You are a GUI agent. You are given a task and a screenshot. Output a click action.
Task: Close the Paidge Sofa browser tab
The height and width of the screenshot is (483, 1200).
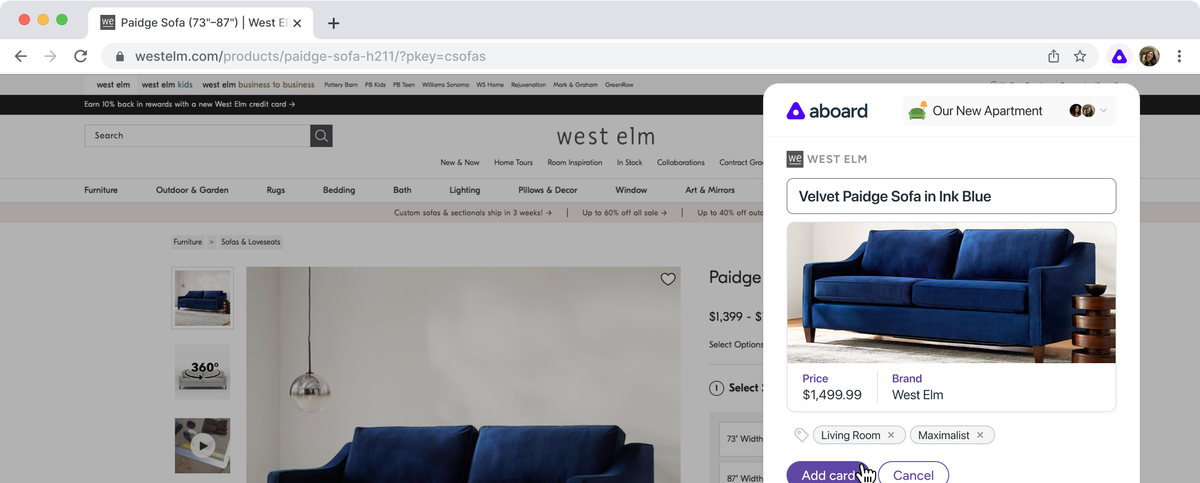pos(297,23)
